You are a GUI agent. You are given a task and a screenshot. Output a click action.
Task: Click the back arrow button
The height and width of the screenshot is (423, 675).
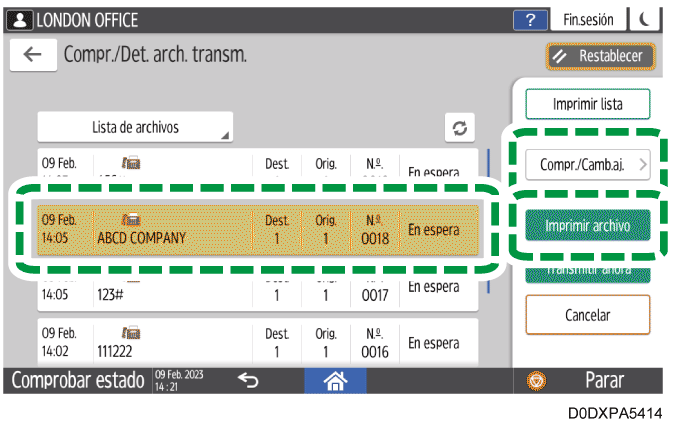click(x=33, y=55)
